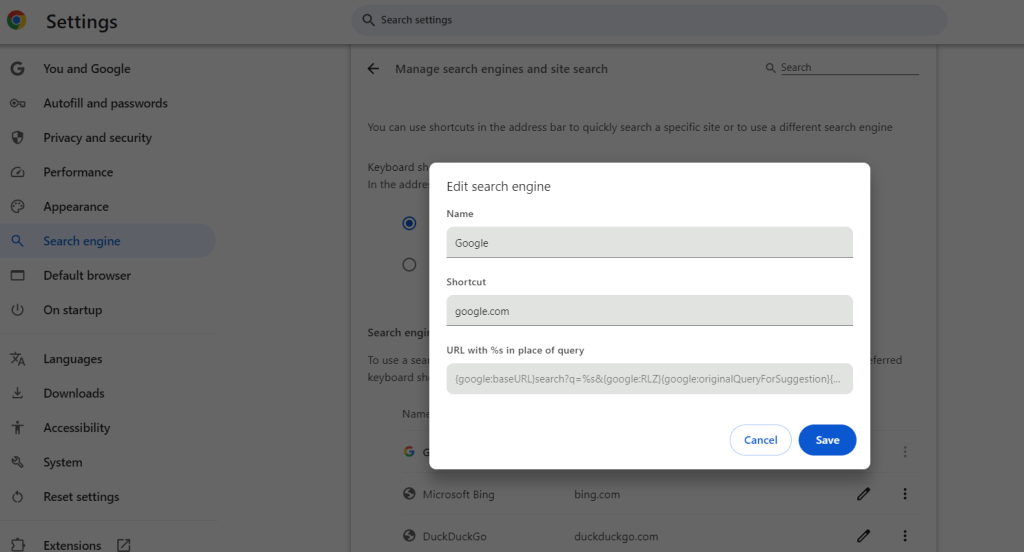Click the Chrome logo beside Settings

tap(17, 20)
